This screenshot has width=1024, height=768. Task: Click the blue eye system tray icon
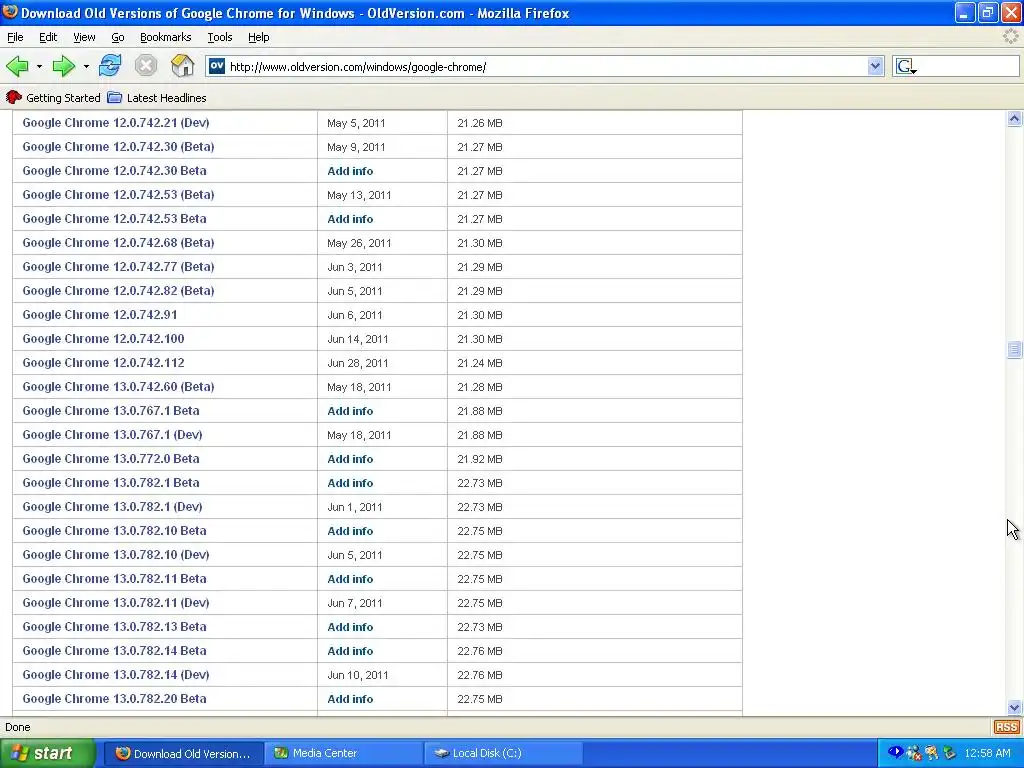point(895,752)
